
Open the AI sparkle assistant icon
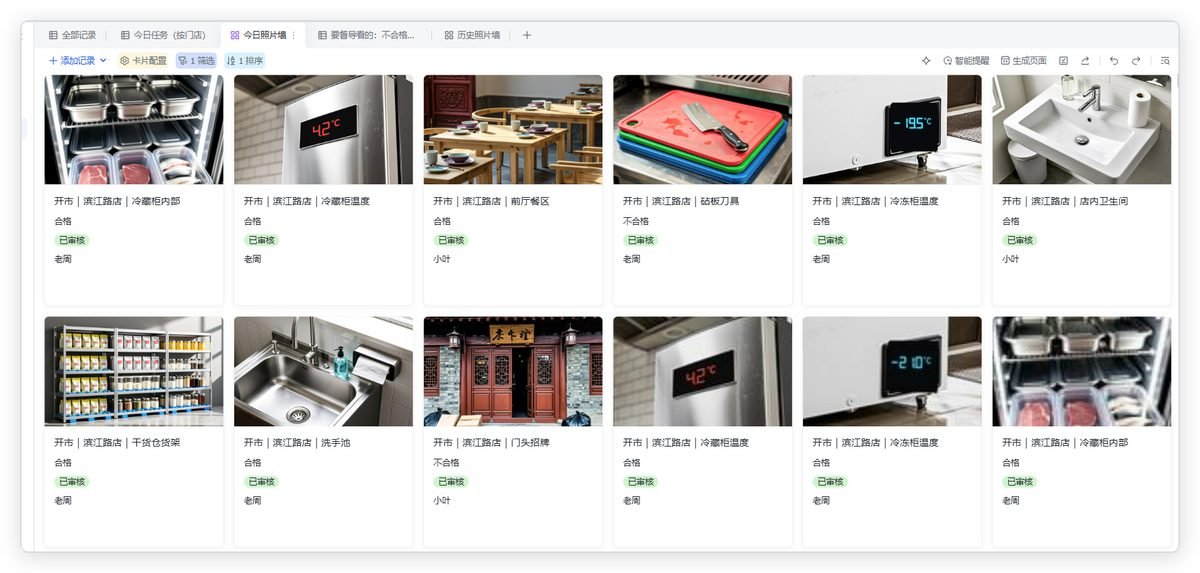pyautogui.click(x=926, y=61)
